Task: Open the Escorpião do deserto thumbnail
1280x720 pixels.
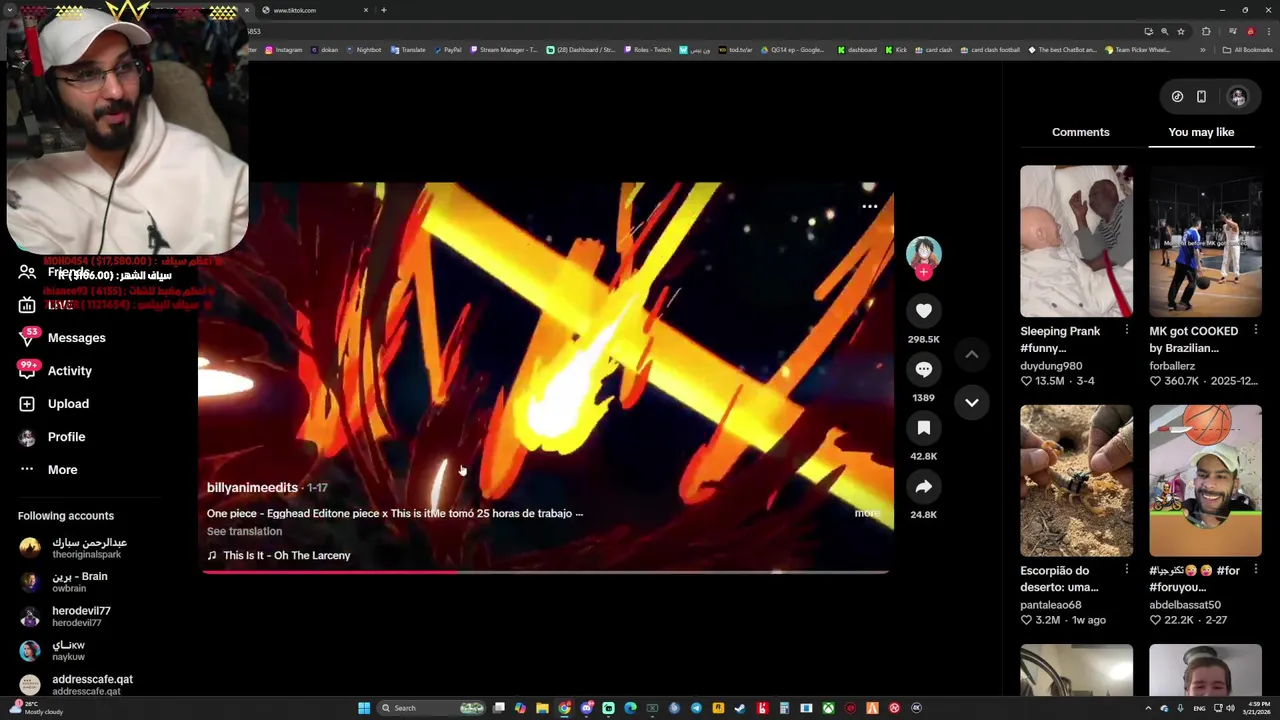Action: [1076, 480]
